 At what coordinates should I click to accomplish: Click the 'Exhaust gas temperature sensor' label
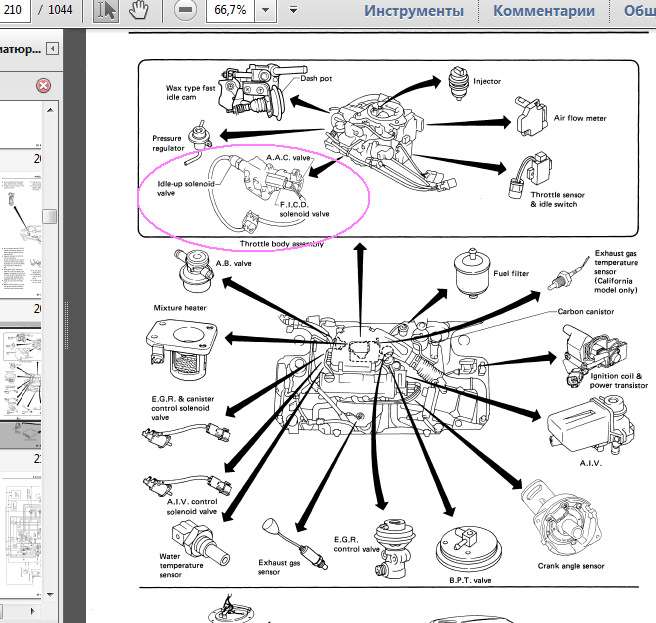coord(616,272)
